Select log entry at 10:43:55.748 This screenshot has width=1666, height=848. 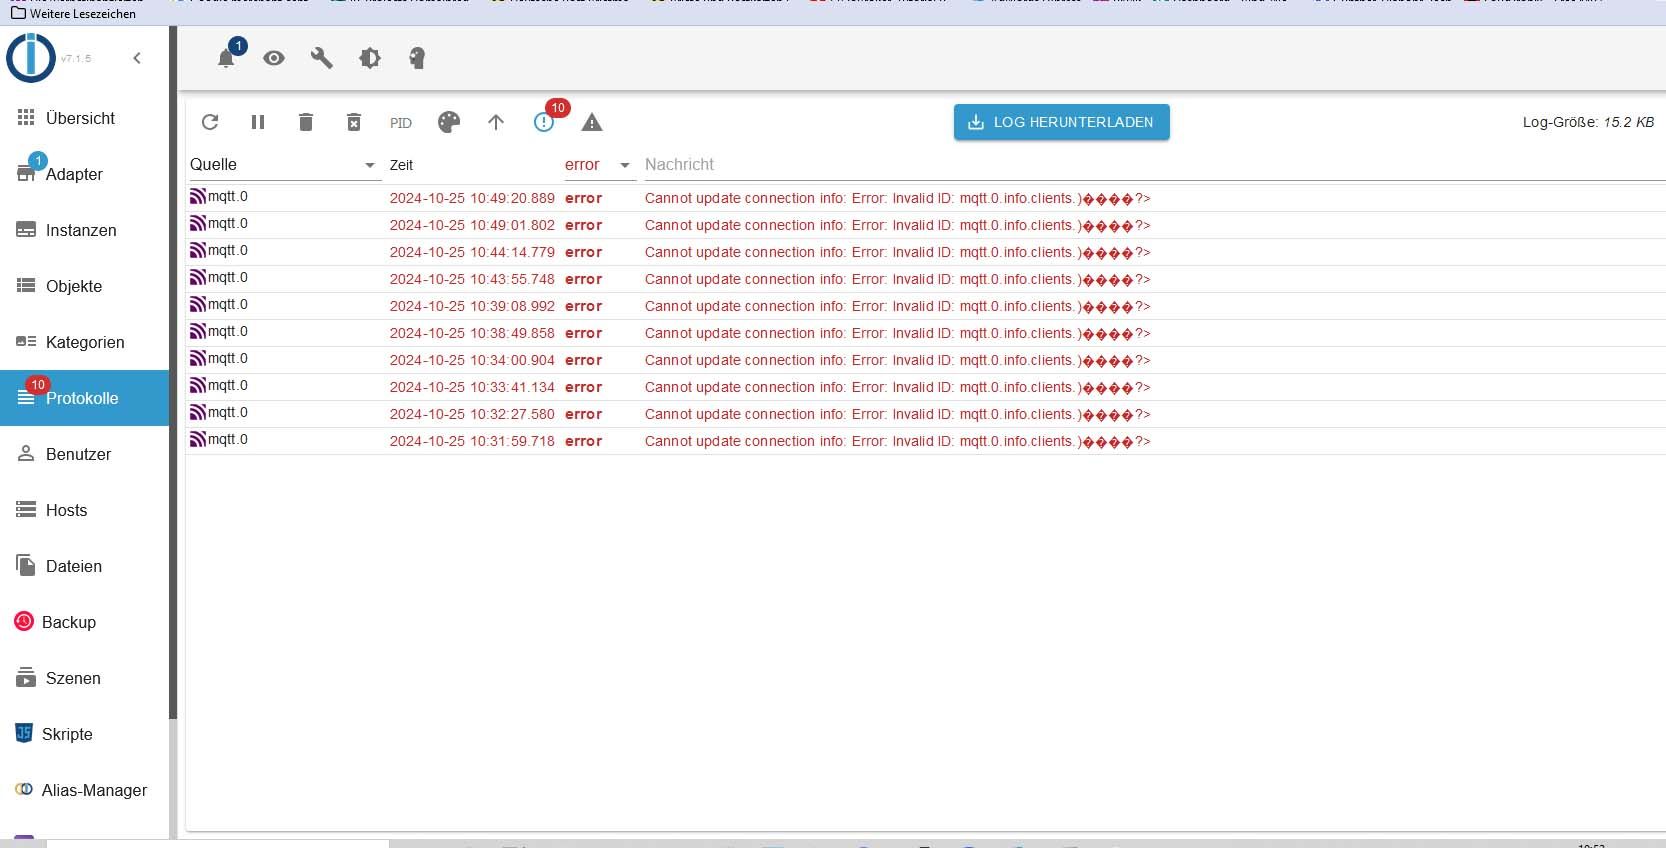click(x=925, y=279)
